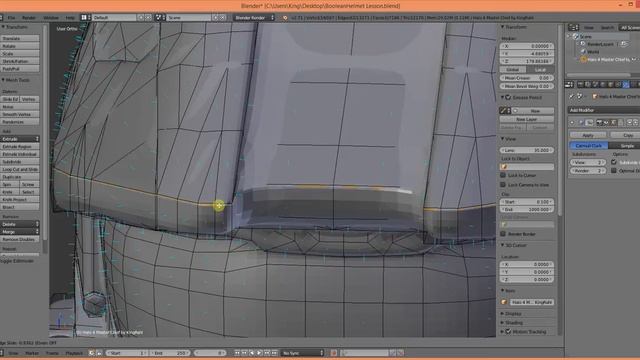Open the Render menu in top bar

point(29,18)
